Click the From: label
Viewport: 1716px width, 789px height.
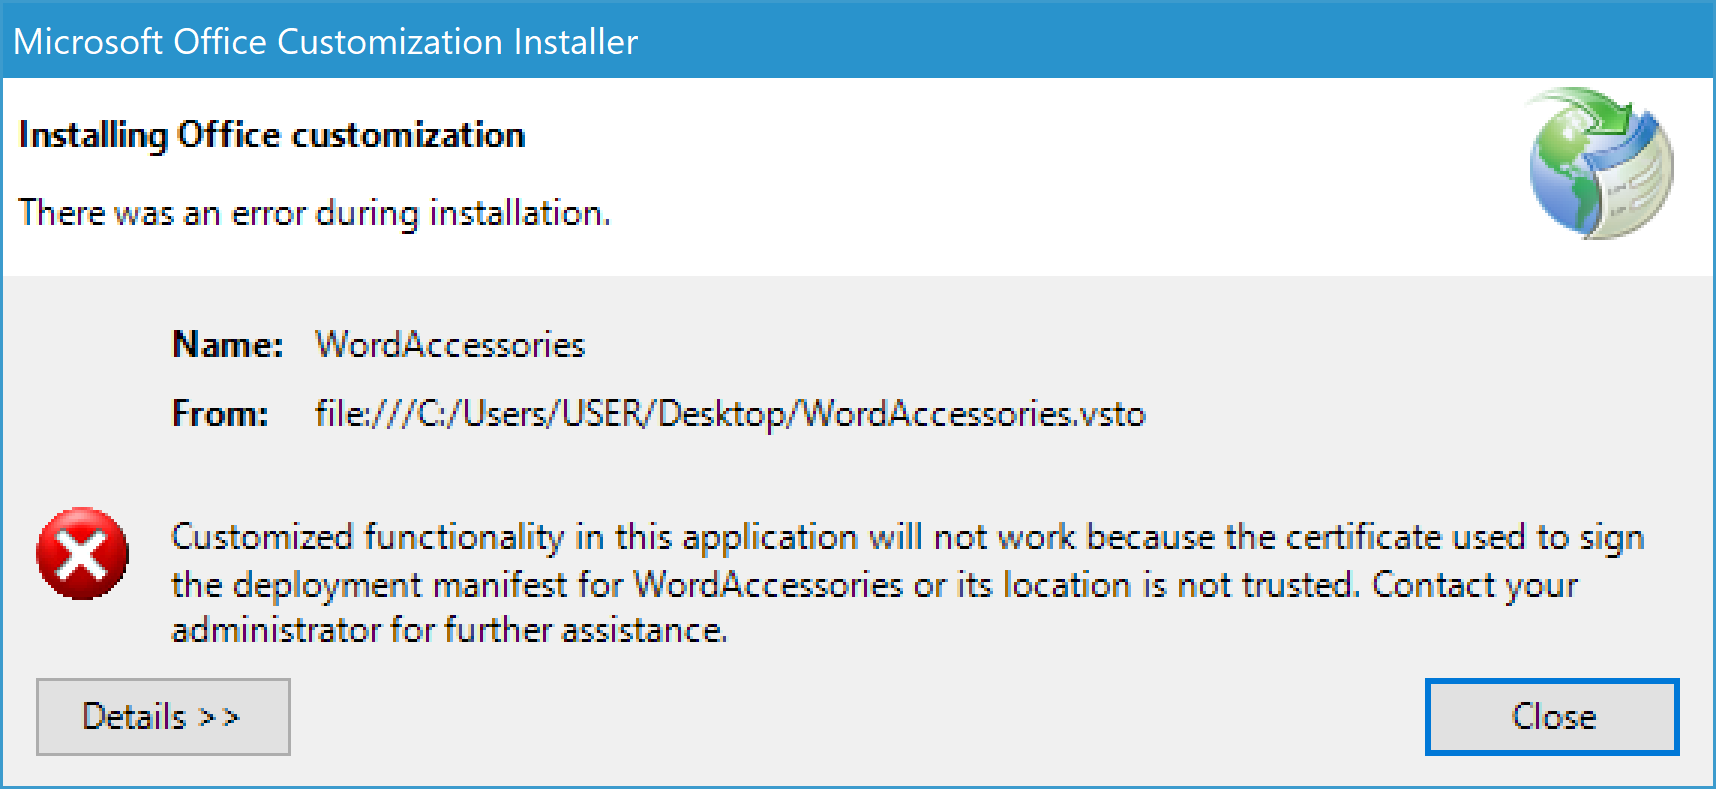coord(220,414)
